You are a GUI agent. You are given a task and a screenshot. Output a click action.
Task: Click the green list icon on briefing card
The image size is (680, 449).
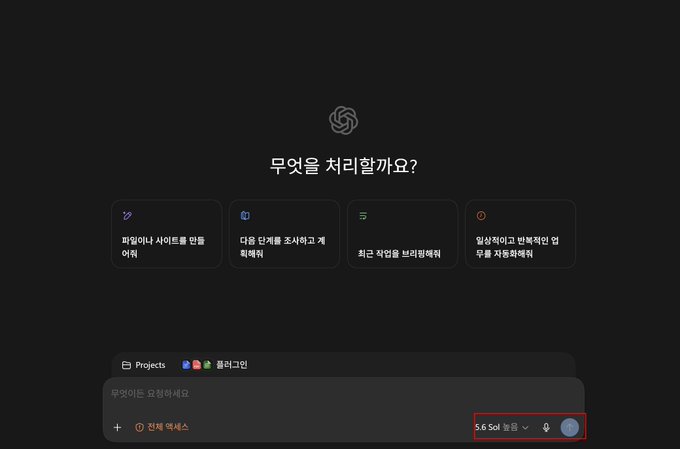(363, 216)
